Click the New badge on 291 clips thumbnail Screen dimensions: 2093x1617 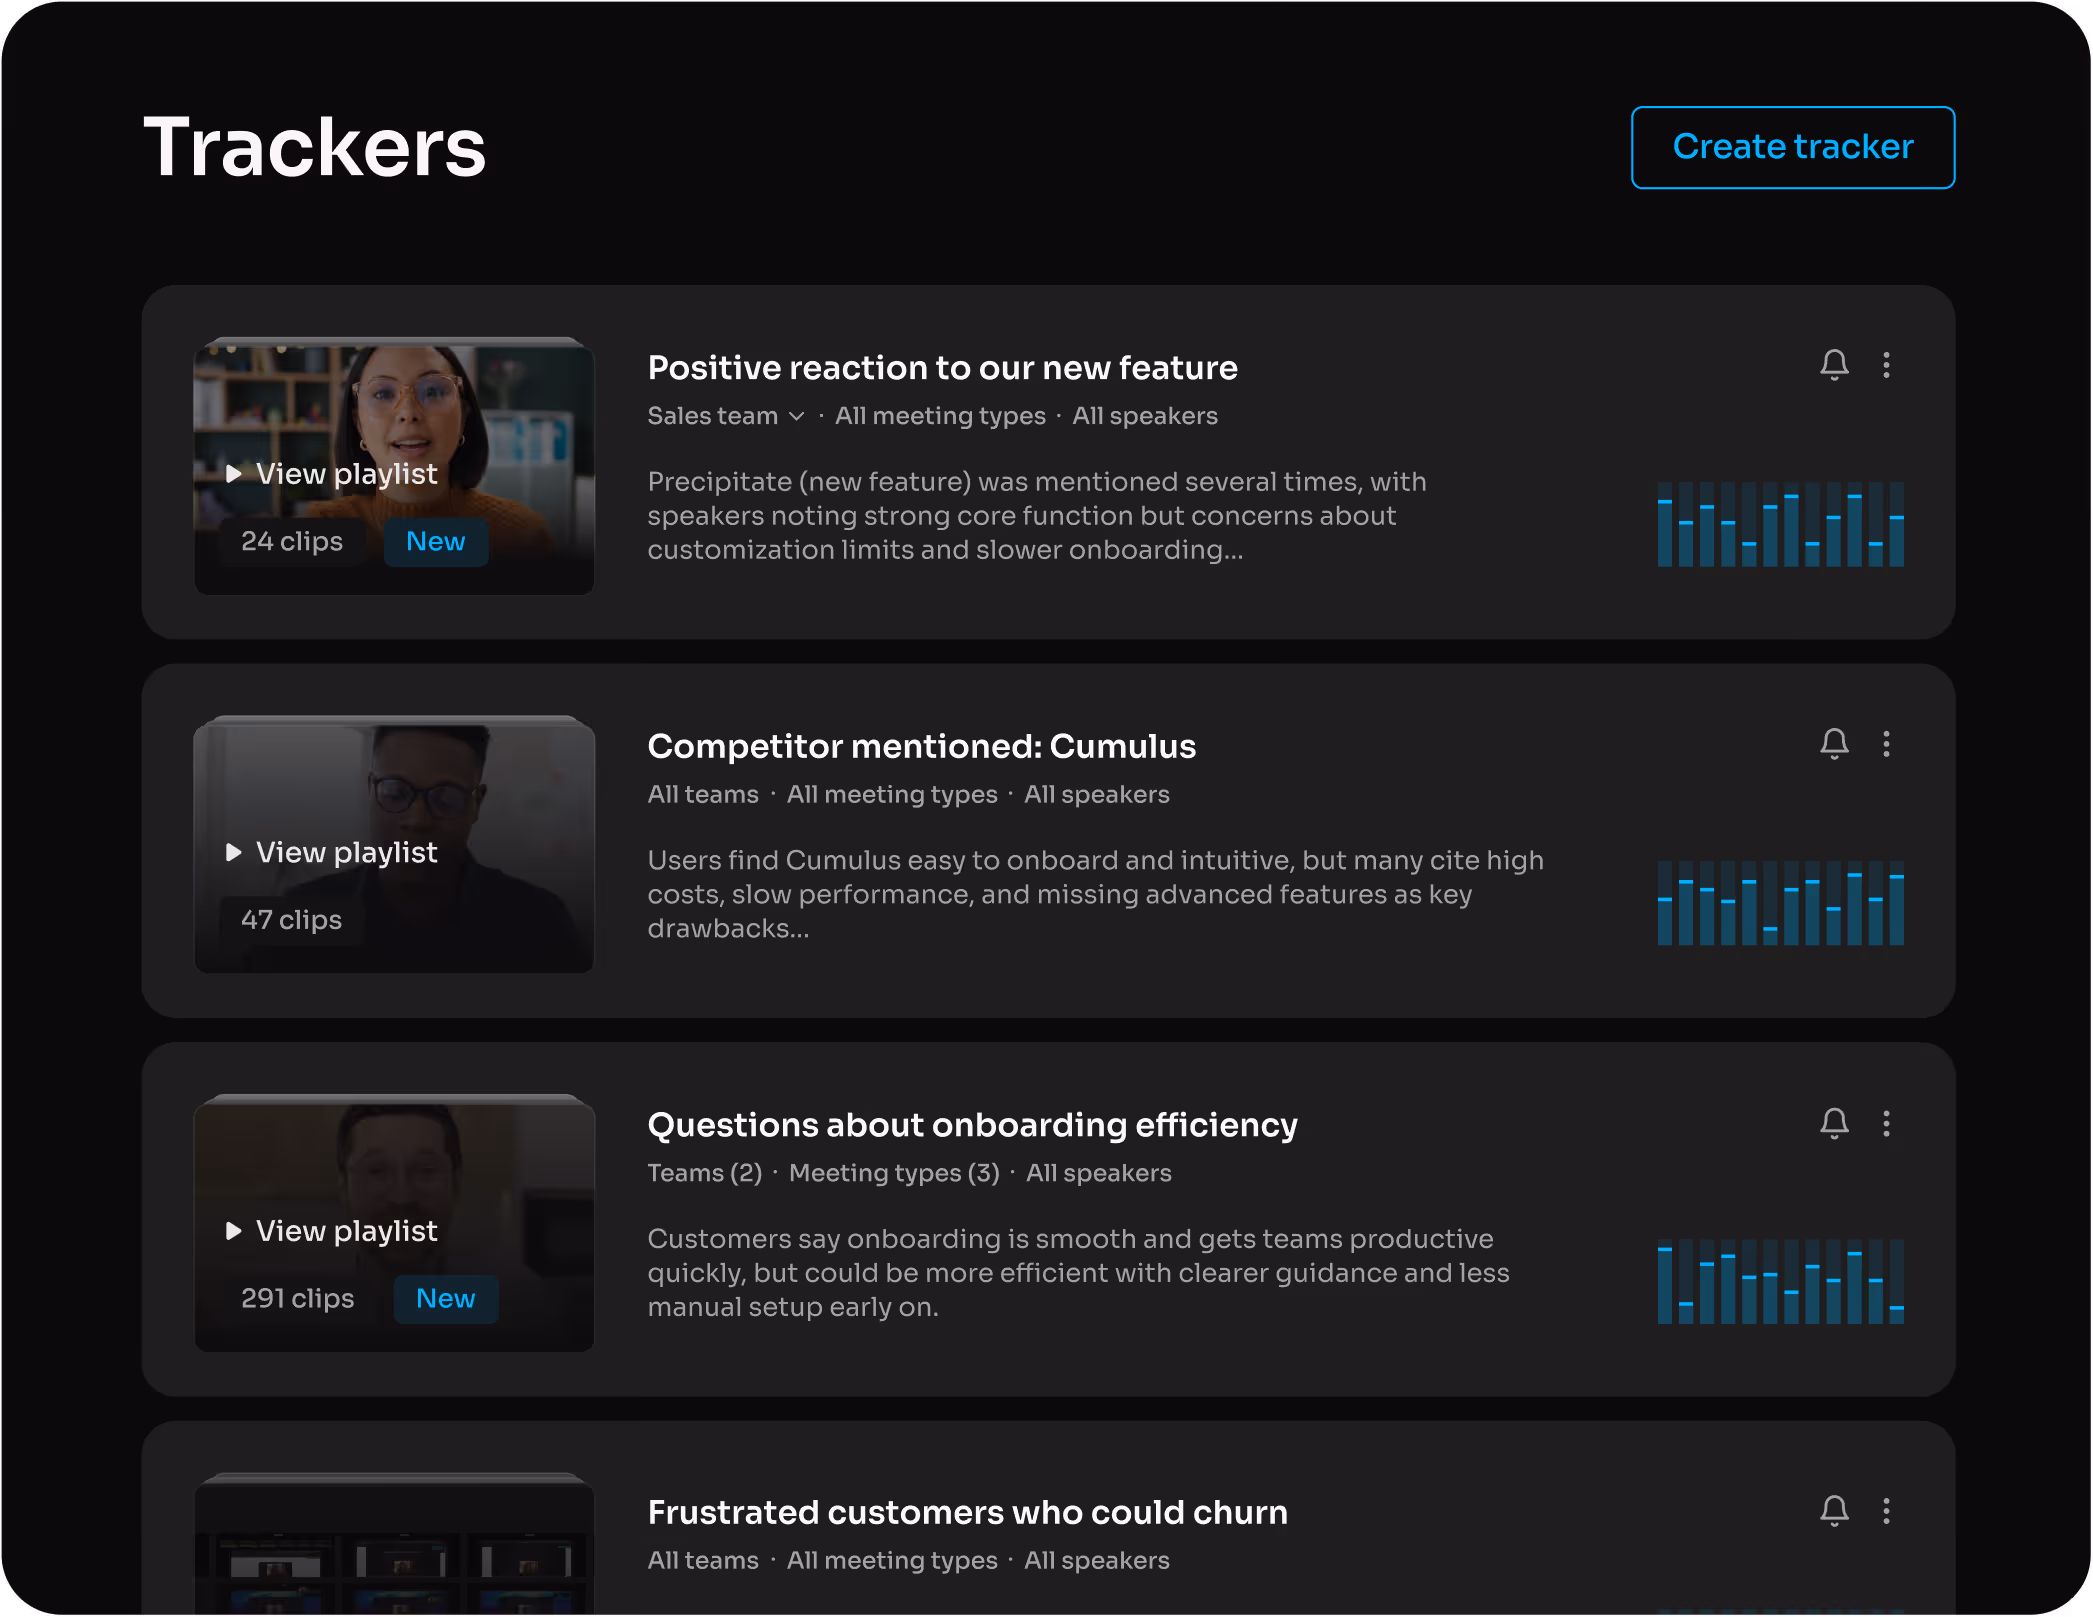coord(445,1299)
